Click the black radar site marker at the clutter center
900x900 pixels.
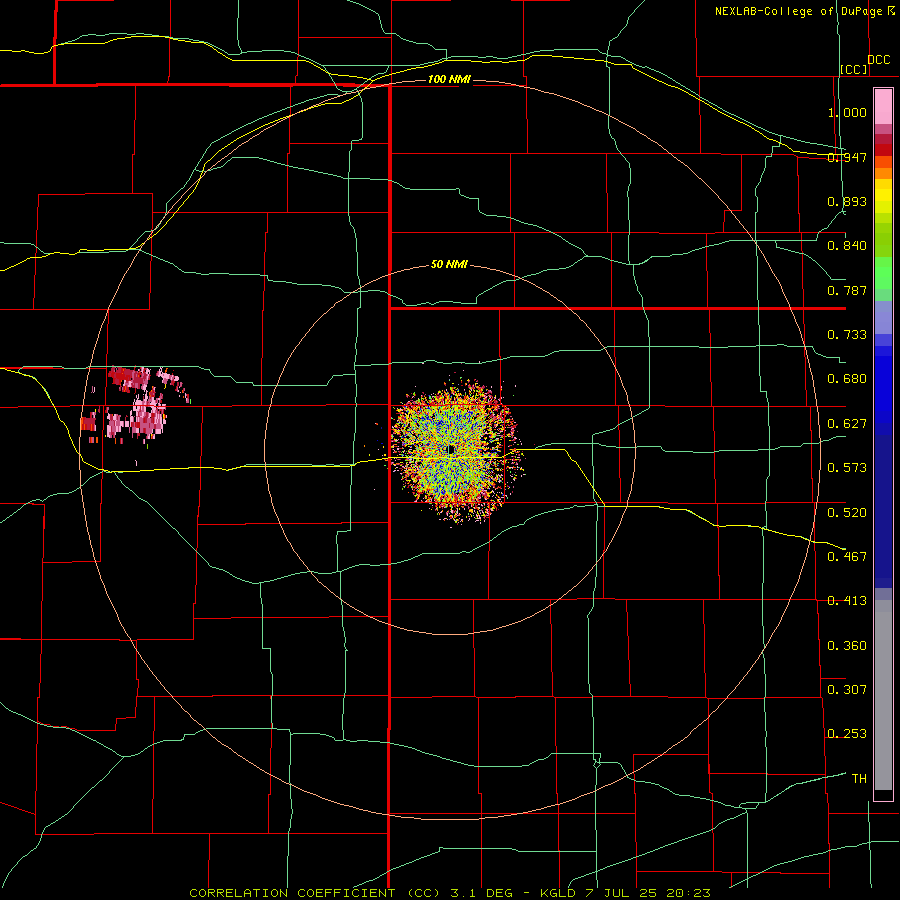tap(451, 449)
